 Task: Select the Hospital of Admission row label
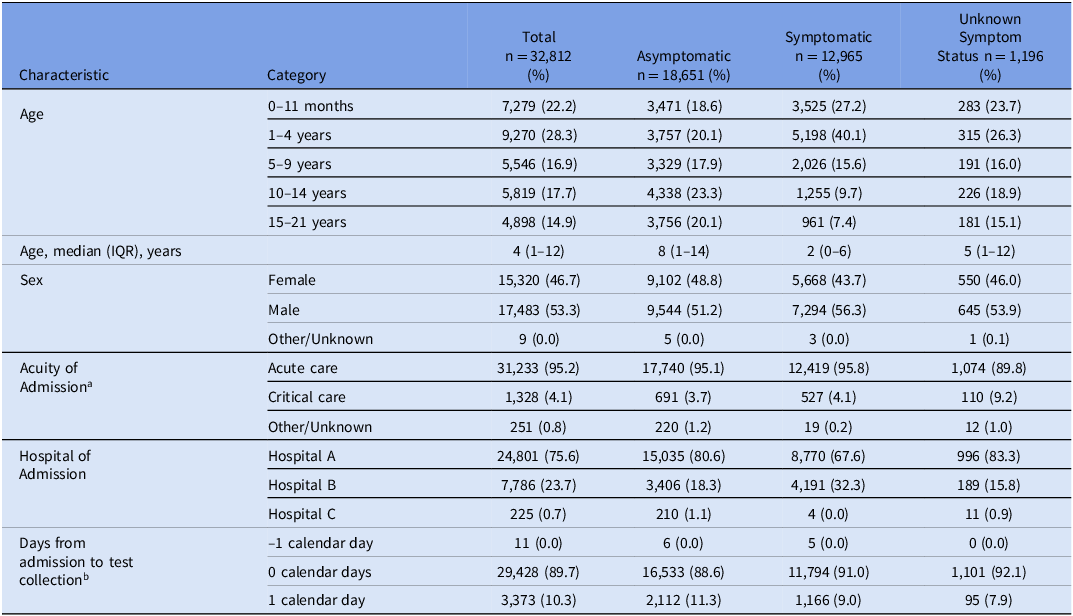(x=55, y=464)
